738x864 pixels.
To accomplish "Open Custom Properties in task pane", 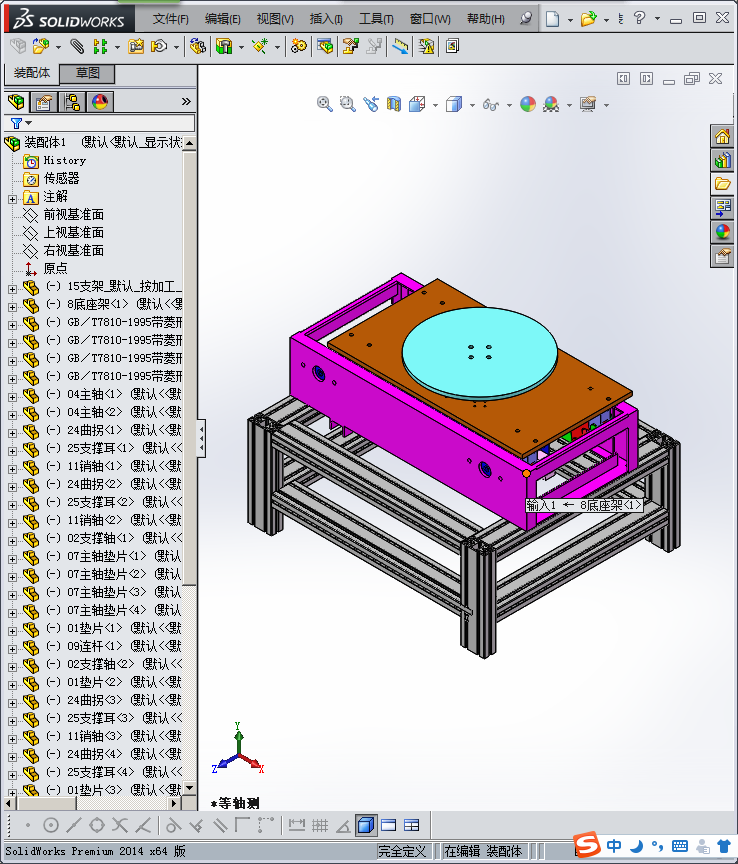I will pos(723,256).
